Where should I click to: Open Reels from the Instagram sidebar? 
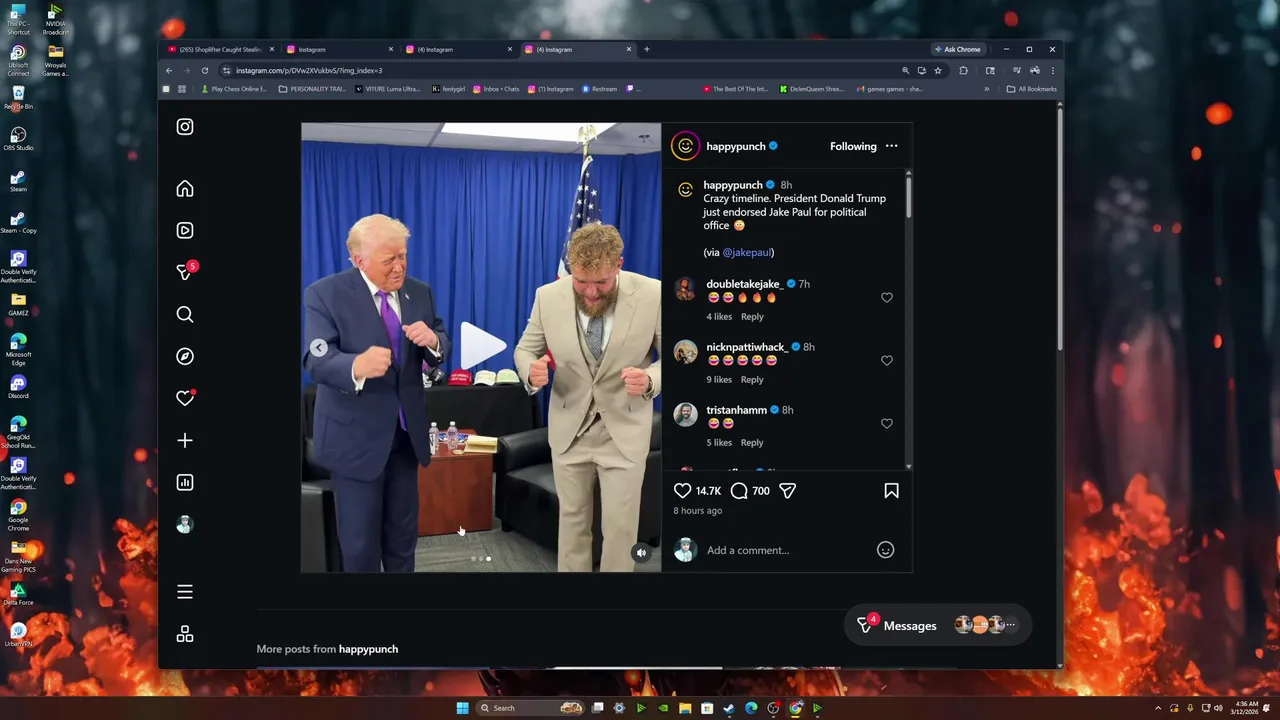click(185, 230)
